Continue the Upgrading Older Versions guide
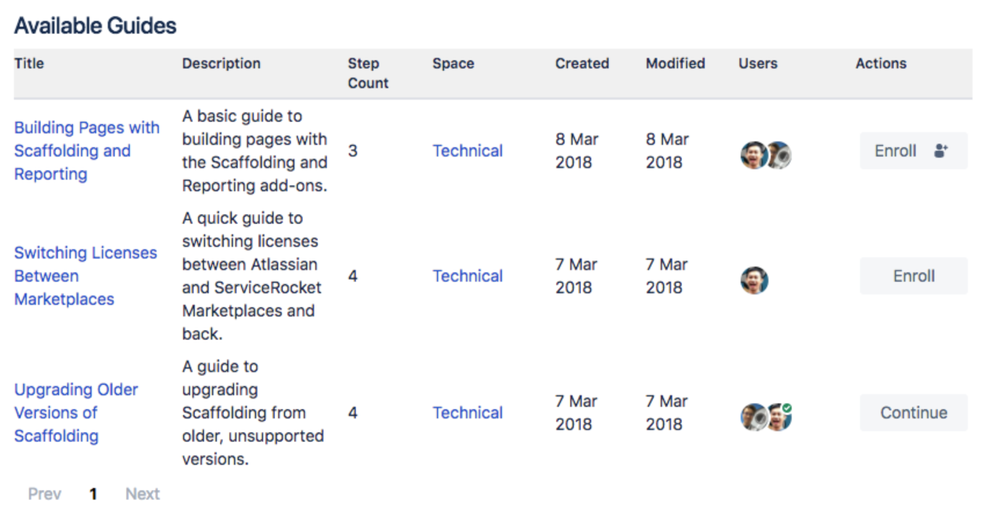The image size is (998, 517). [913, 413]
